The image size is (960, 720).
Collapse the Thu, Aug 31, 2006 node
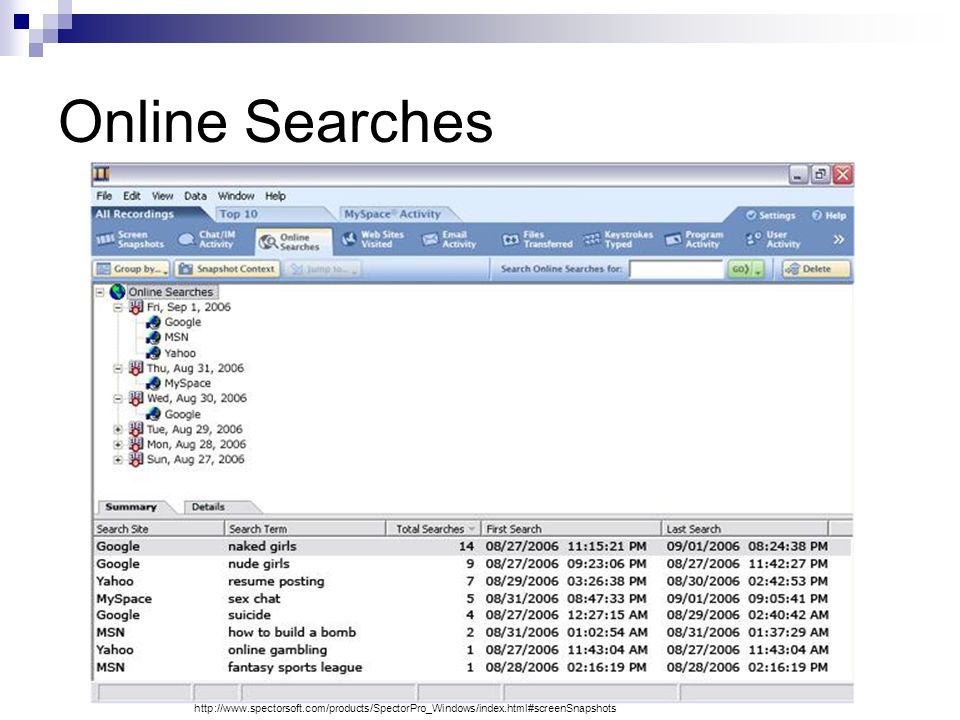point(118,369)
